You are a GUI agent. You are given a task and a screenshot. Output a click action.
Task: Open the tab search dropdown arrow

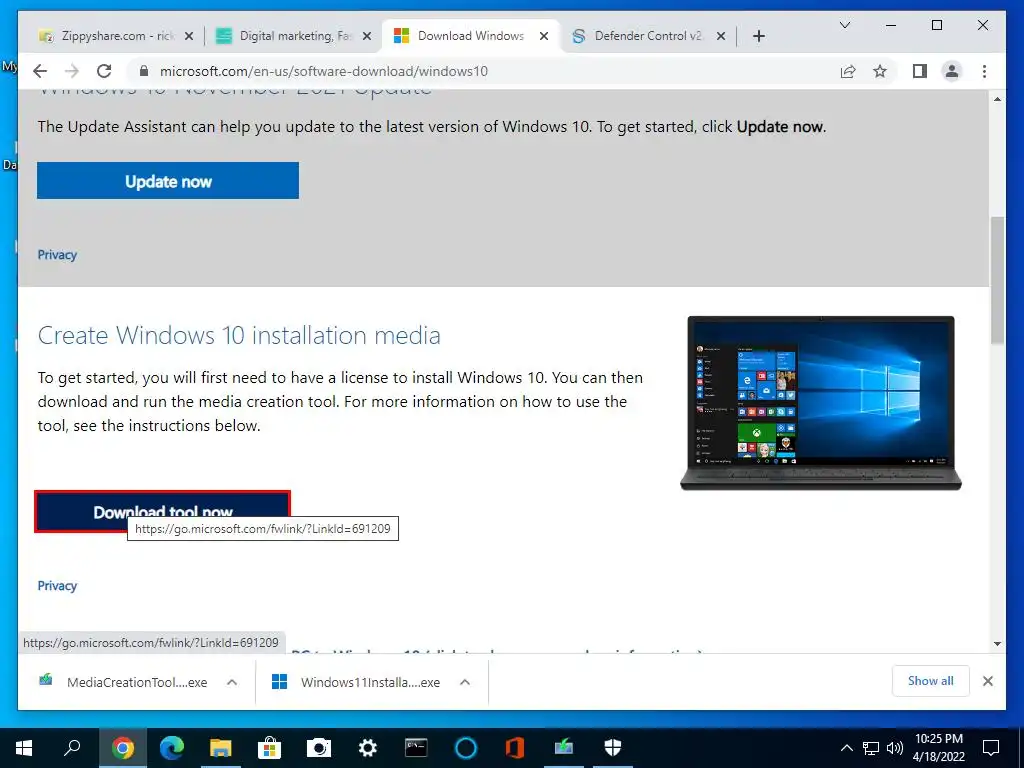[844, 25]
